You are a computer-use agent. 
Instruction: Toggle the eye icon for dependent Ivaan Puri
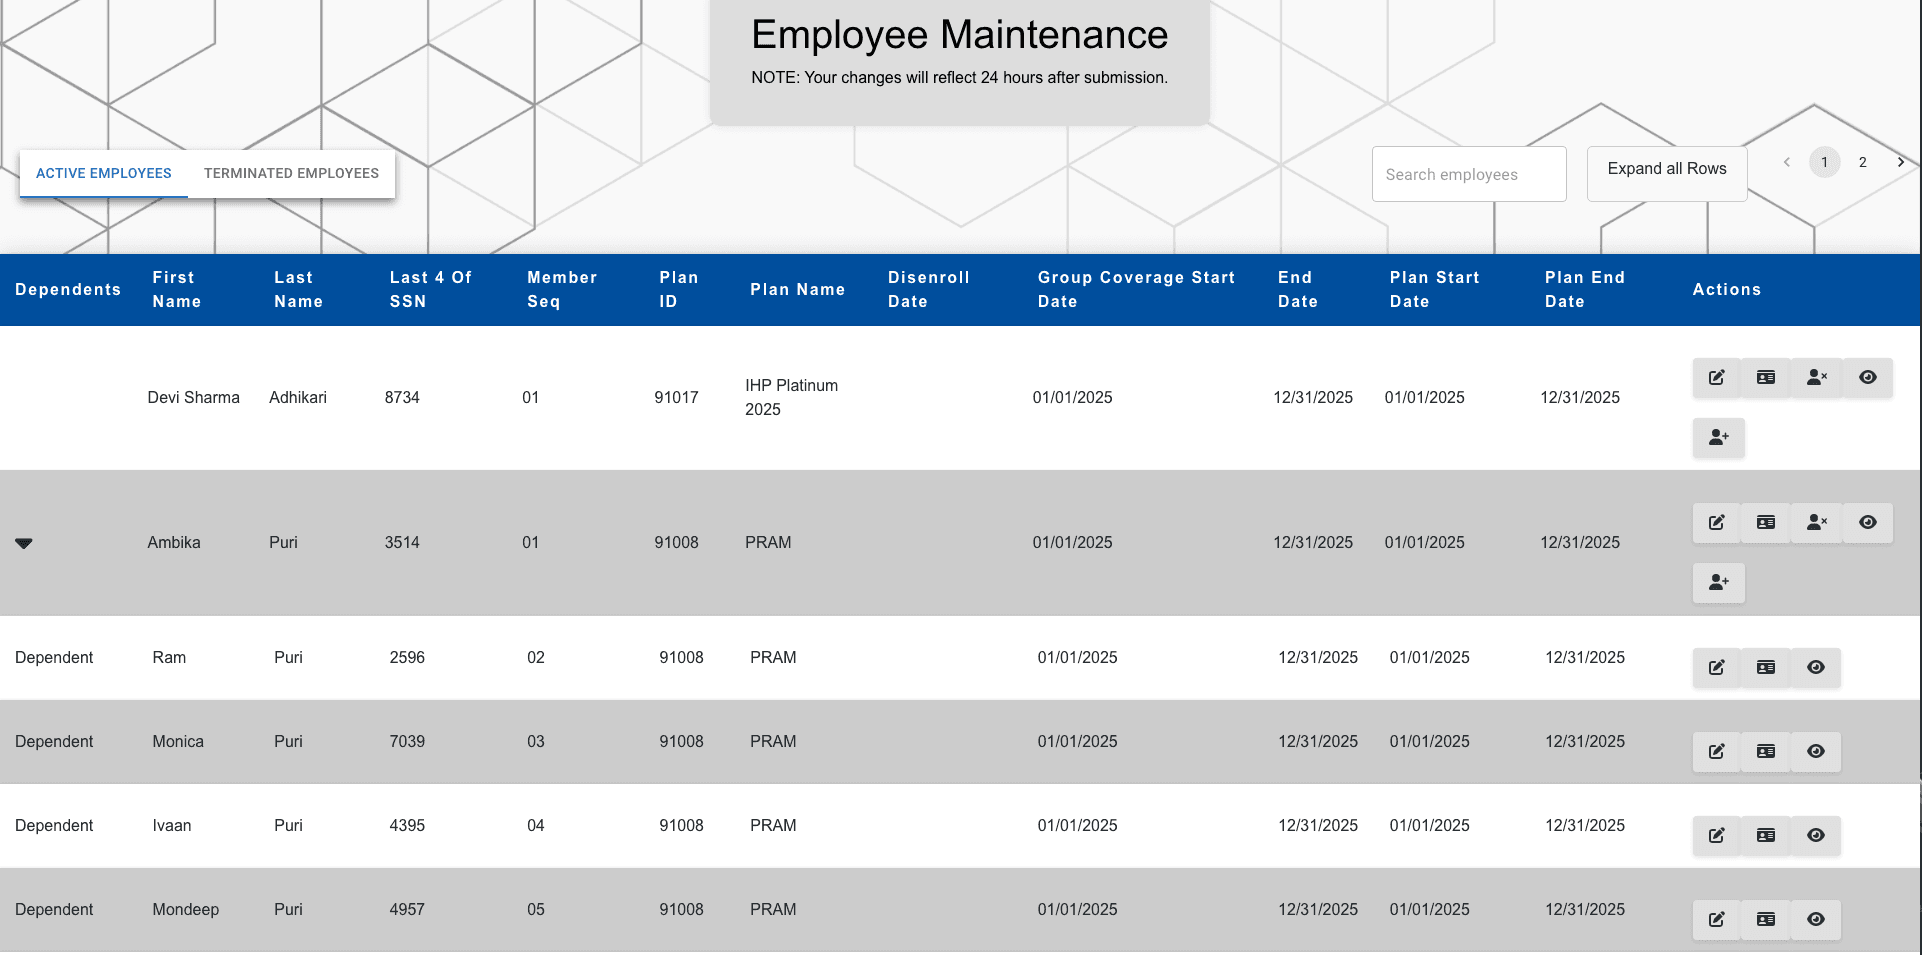click(x=1816, y=835)
